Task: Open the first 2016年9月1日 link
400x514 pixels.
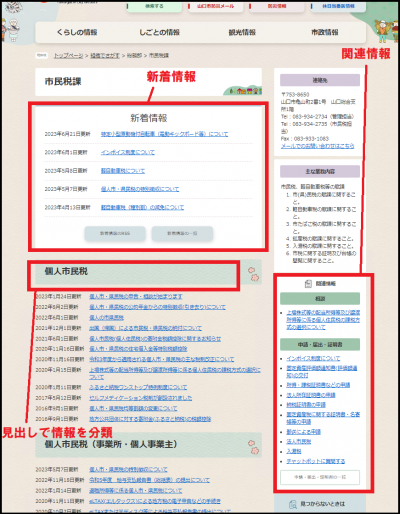Action: (133, 408)
